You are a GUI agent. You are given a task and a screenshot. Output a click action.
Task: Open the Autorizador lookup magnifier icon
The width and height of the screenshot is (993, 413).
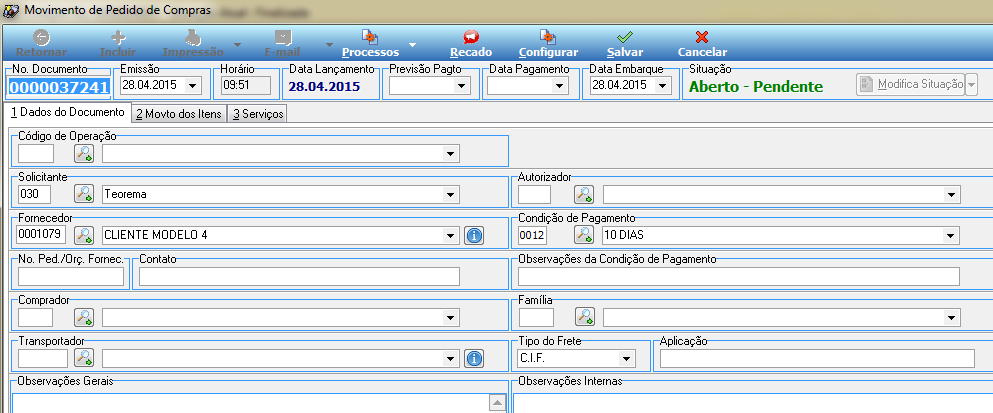point(584,194)
